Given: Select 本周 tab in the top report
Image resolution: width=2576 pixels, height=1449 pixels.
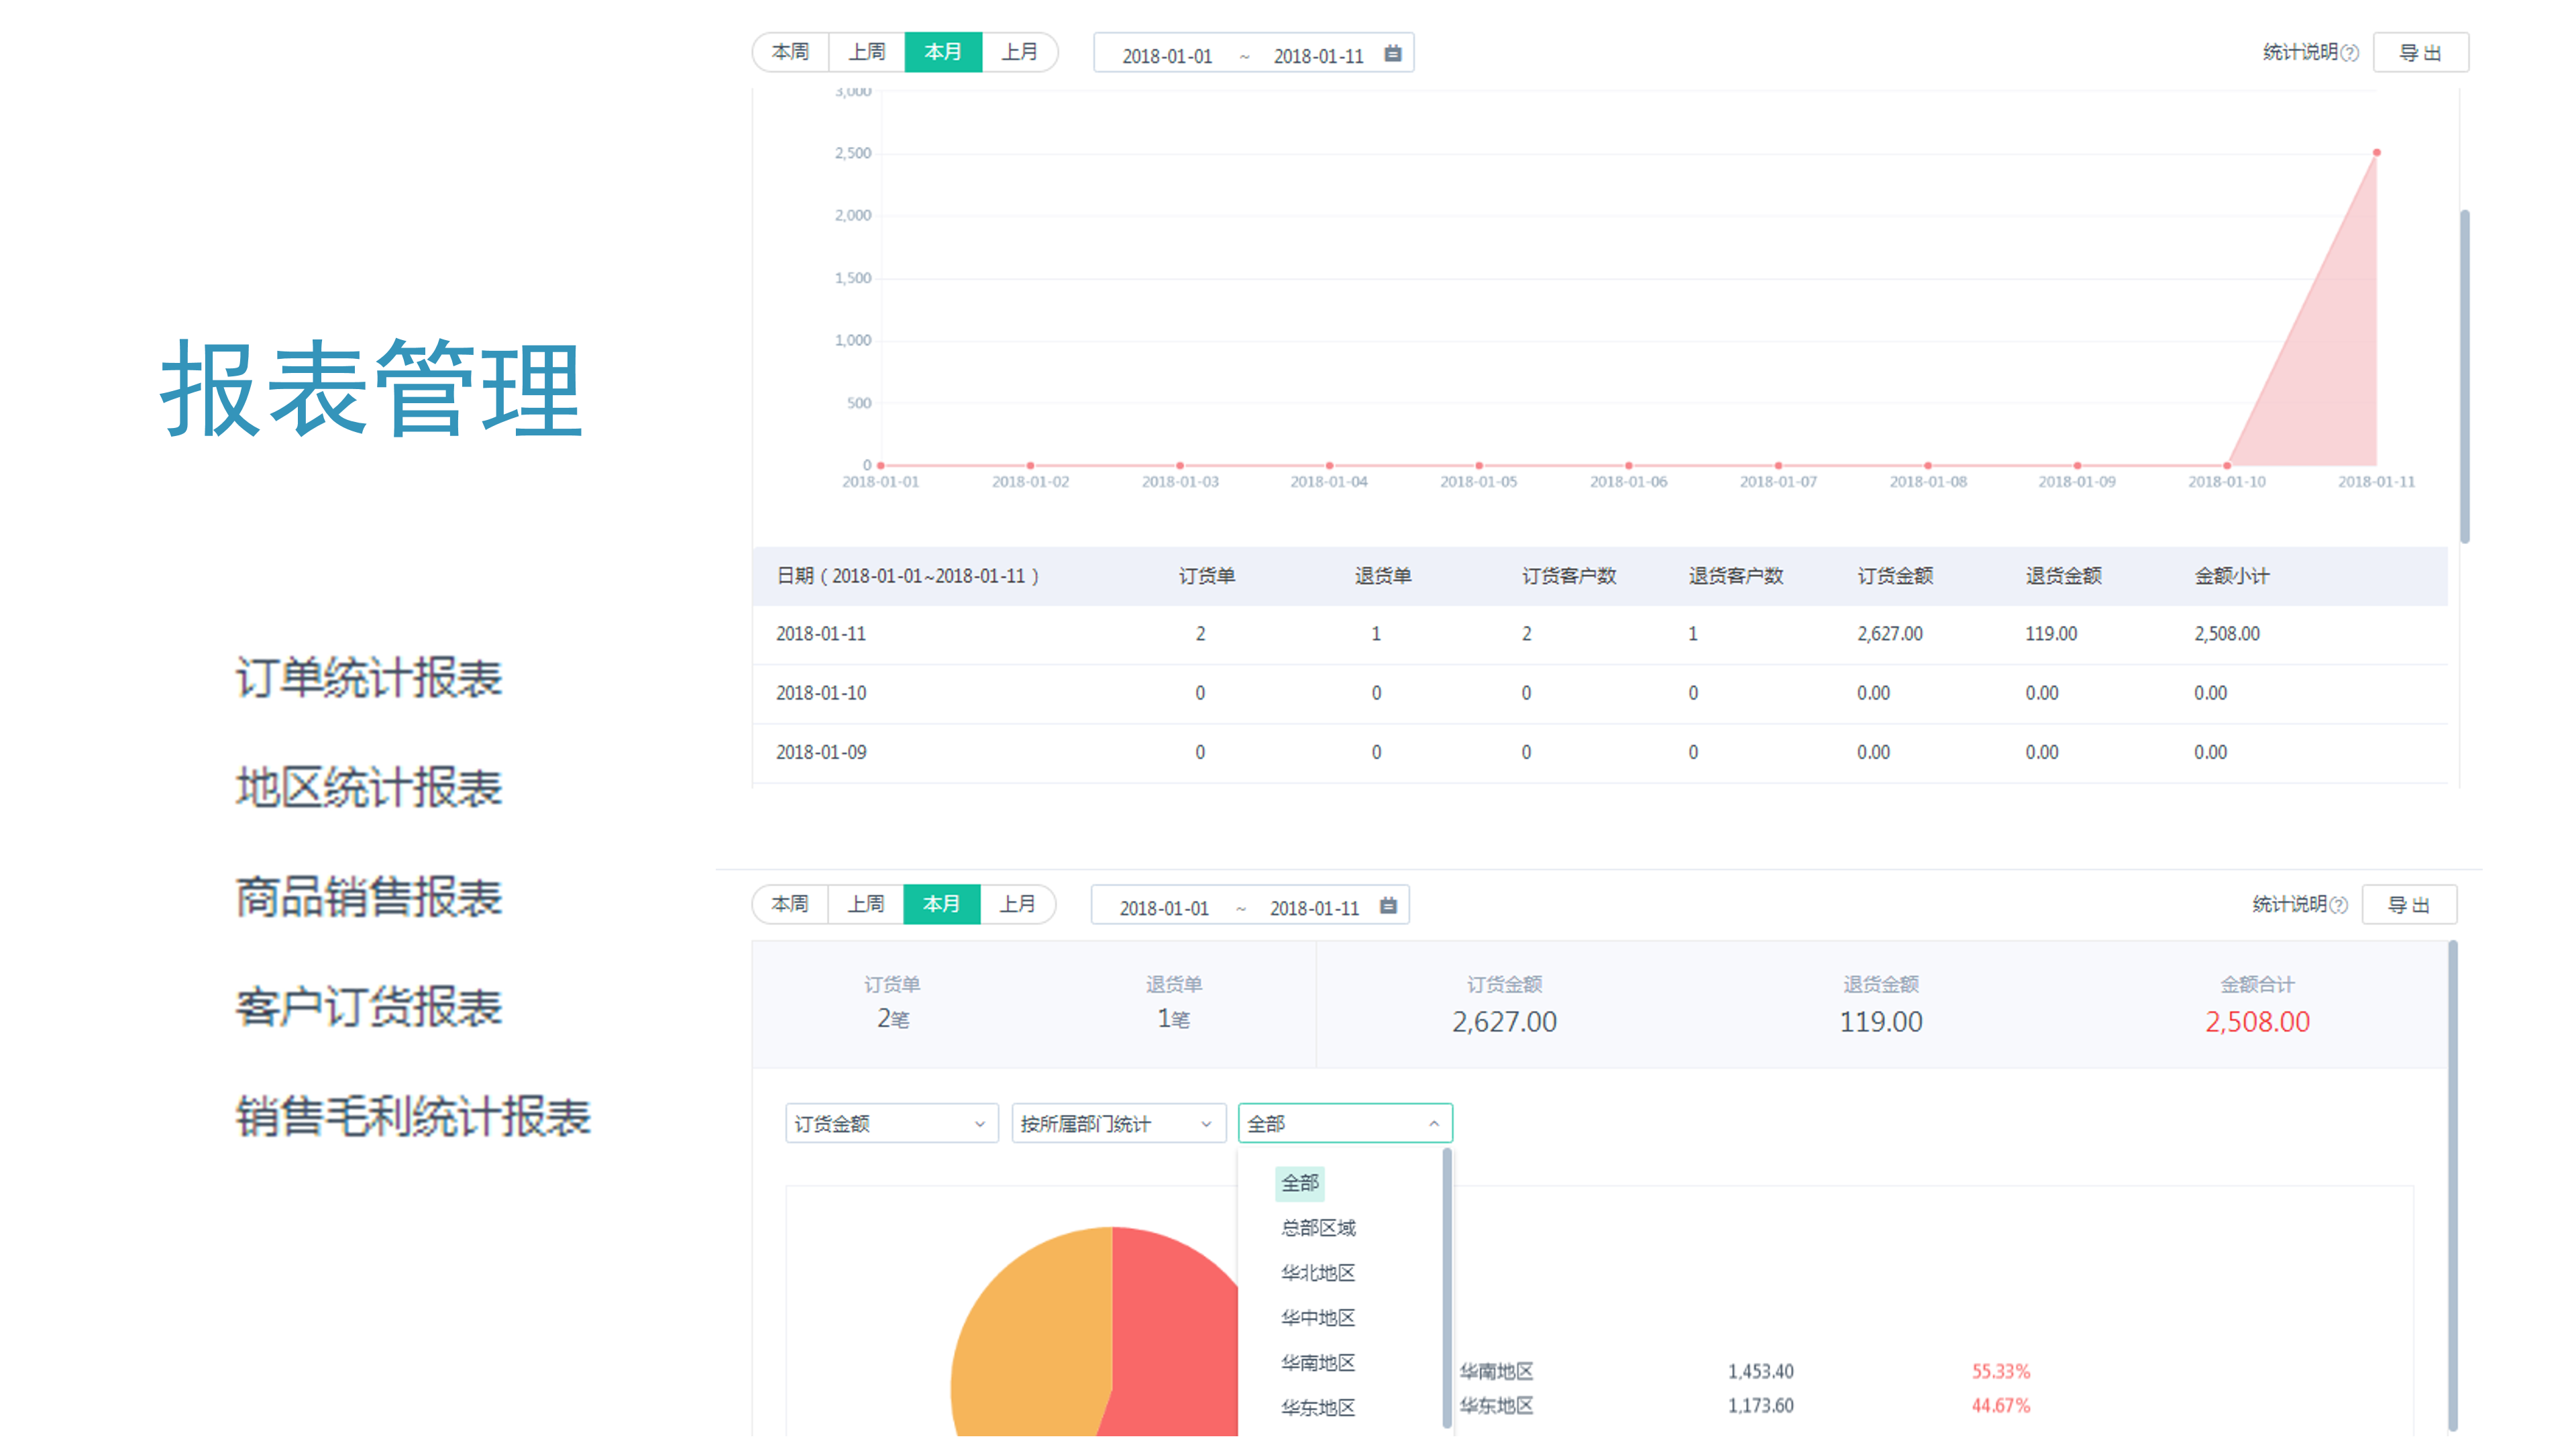Looking at the screenshot, I should [x=790, y=52].
